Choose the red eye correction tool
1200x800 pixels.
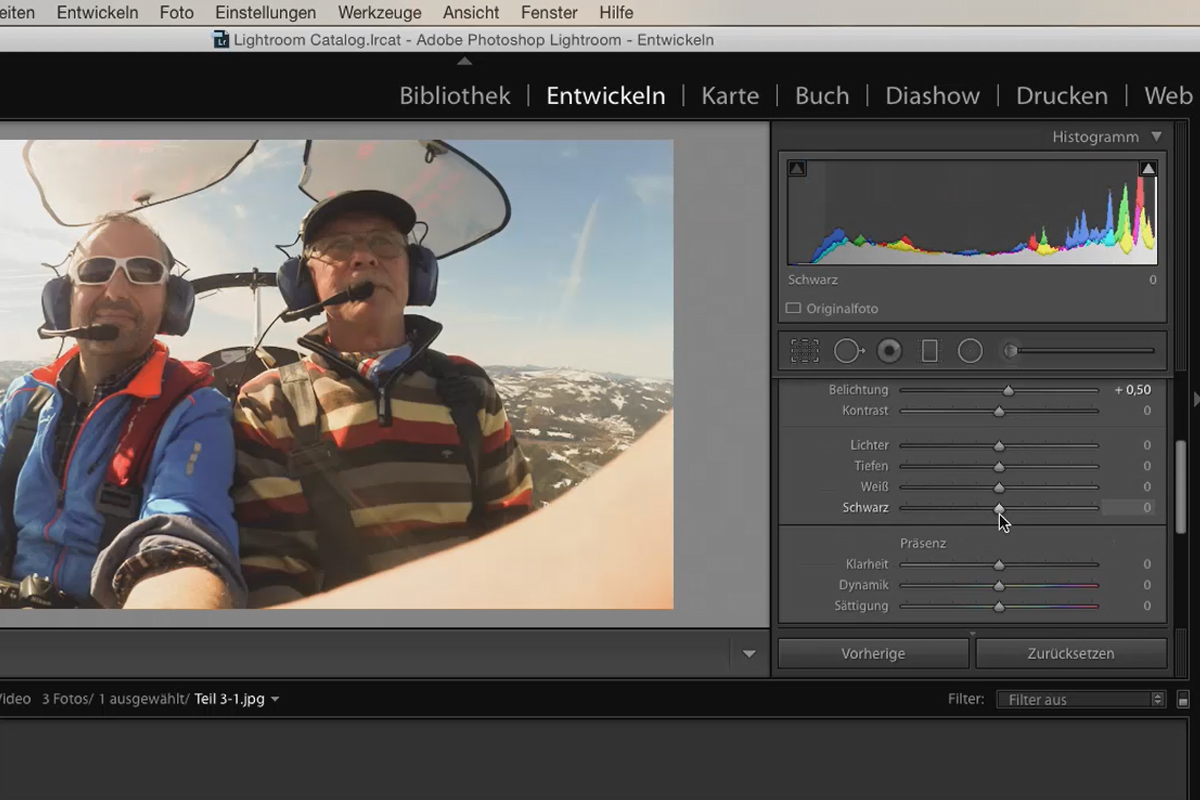[x=889, y=351]
